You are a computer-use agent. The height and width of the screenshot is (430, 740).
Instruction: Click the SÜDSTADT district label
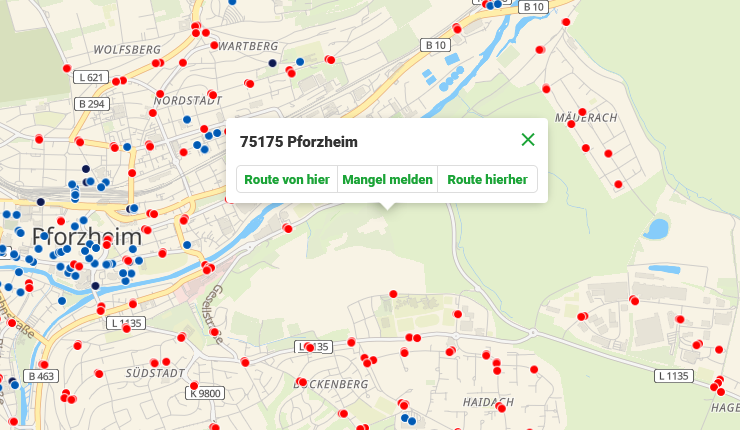coord(155,373)
